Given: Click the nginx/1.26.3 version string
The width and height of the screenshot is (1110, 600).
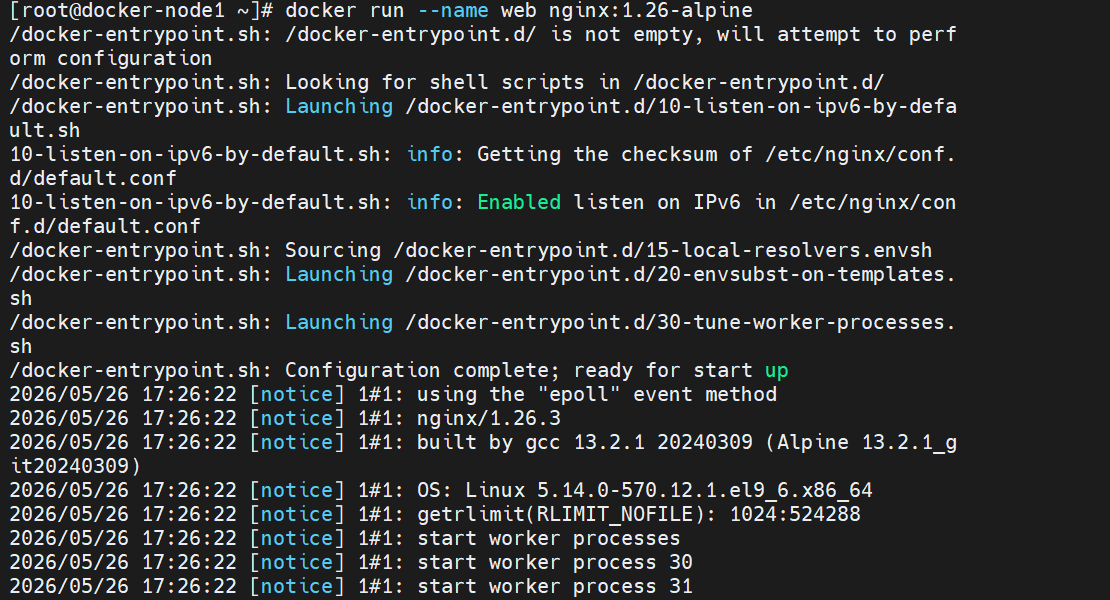Looking at the screenshot, I should 489,419.
